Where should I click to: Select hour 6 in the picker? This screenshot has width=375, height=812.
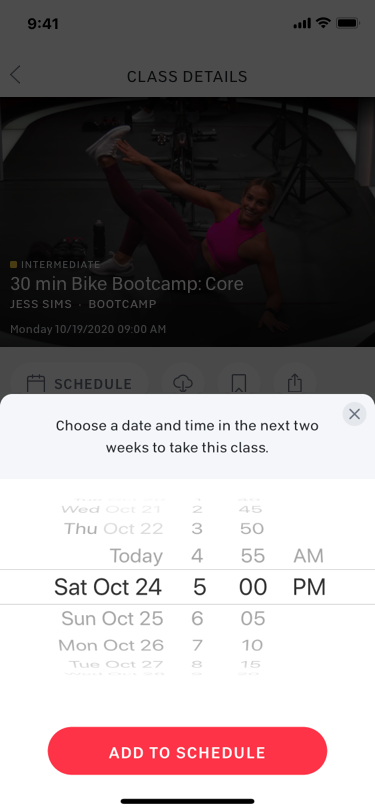[x=199, y=618]
